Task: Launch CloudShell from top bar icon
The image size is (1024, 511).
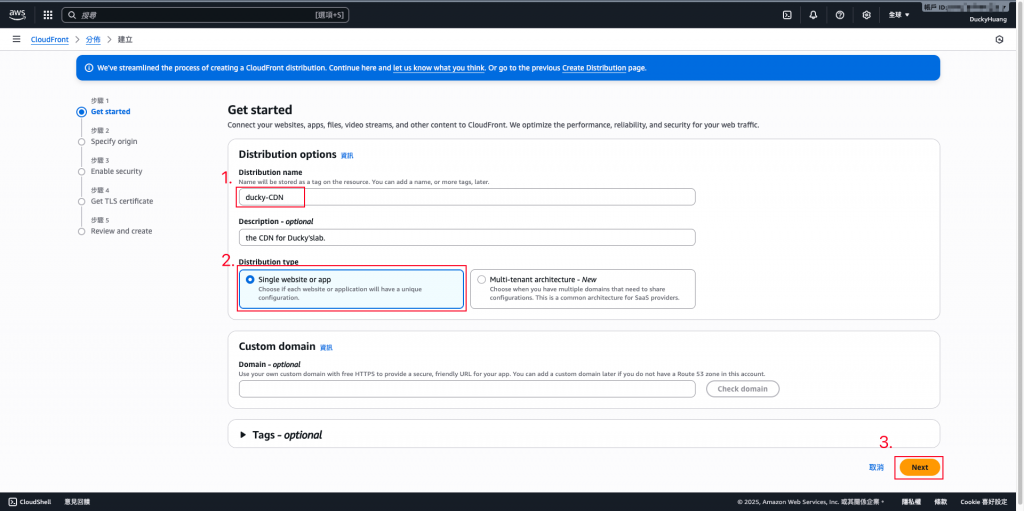Action: click(787, 14)
